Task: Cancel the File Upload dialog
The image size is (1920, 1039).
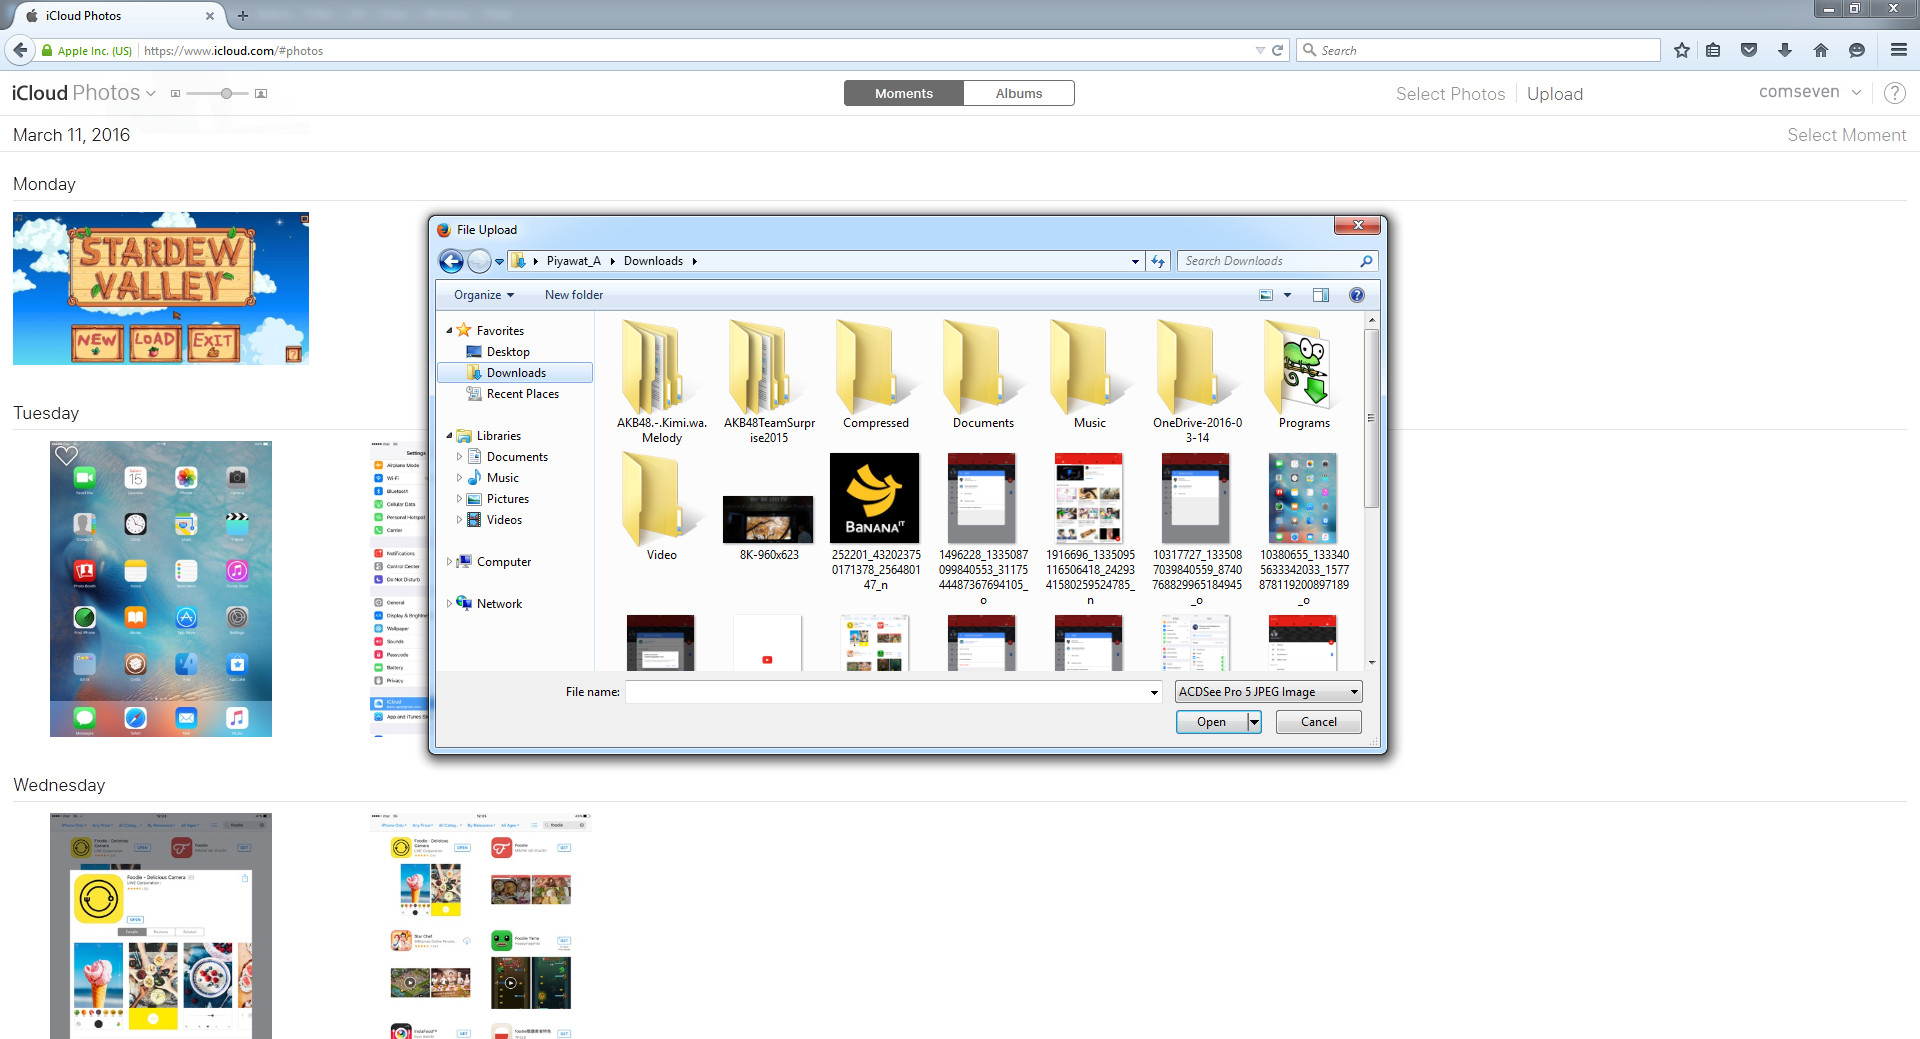Action: pyautogui.click(x=1318, y=722)
